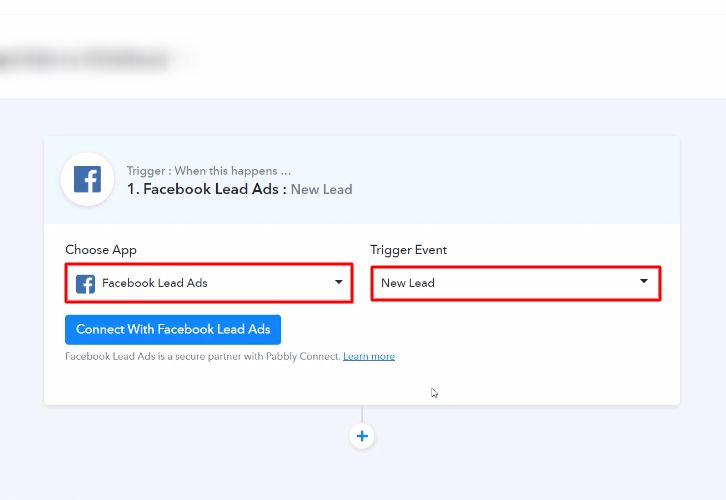The image size is (726, 500).
Task: Click the connector line below the trigger card
Action: [362, 414]
